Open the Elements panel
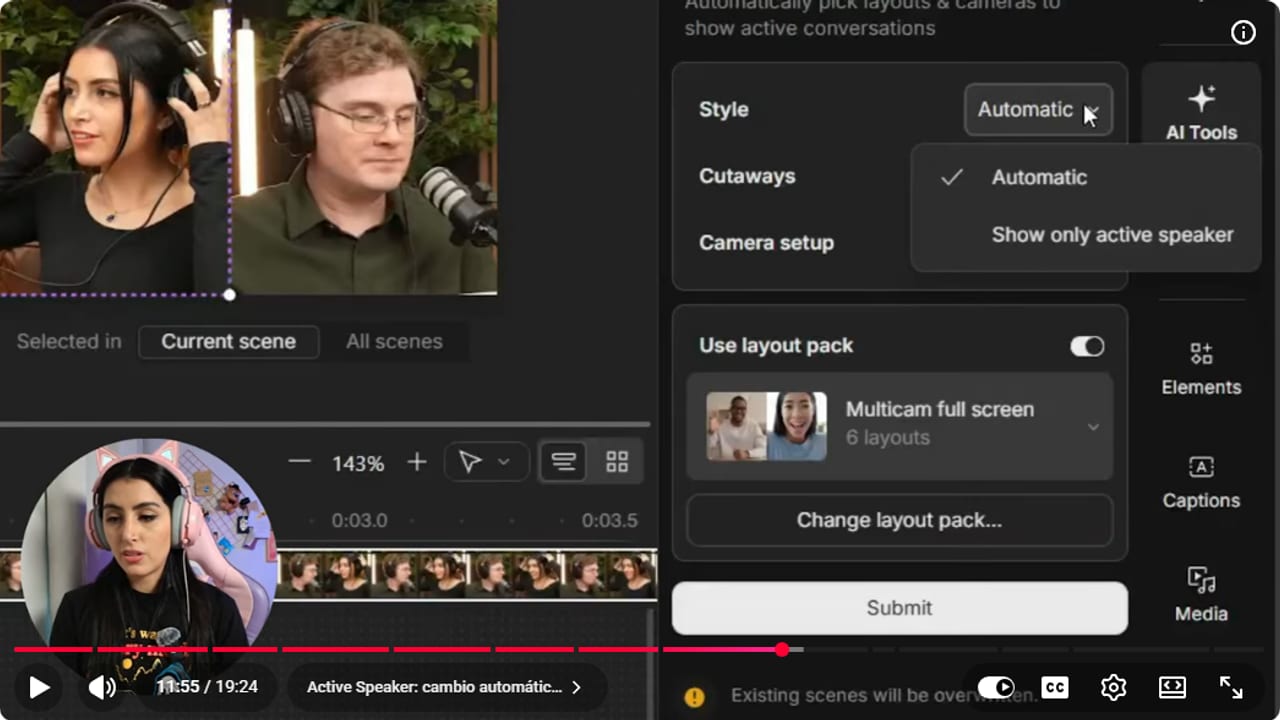Viewport: 1280px width, 720px height. (1201, 367)
